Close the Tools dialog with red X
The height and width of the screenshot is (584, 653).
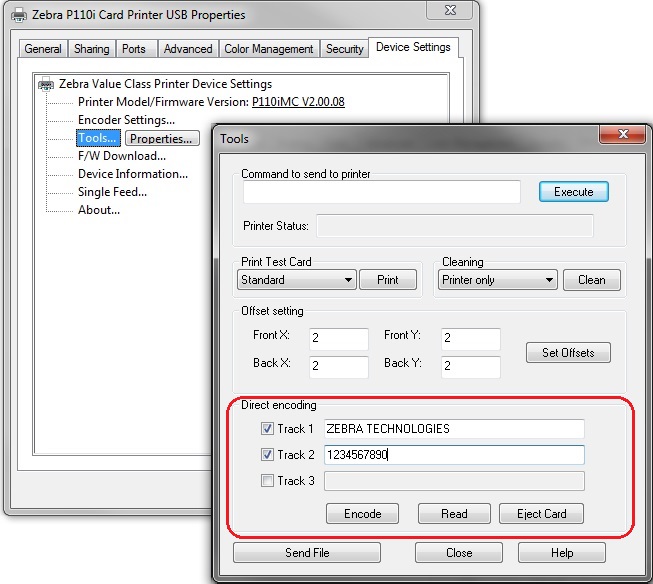click(623, 134)
